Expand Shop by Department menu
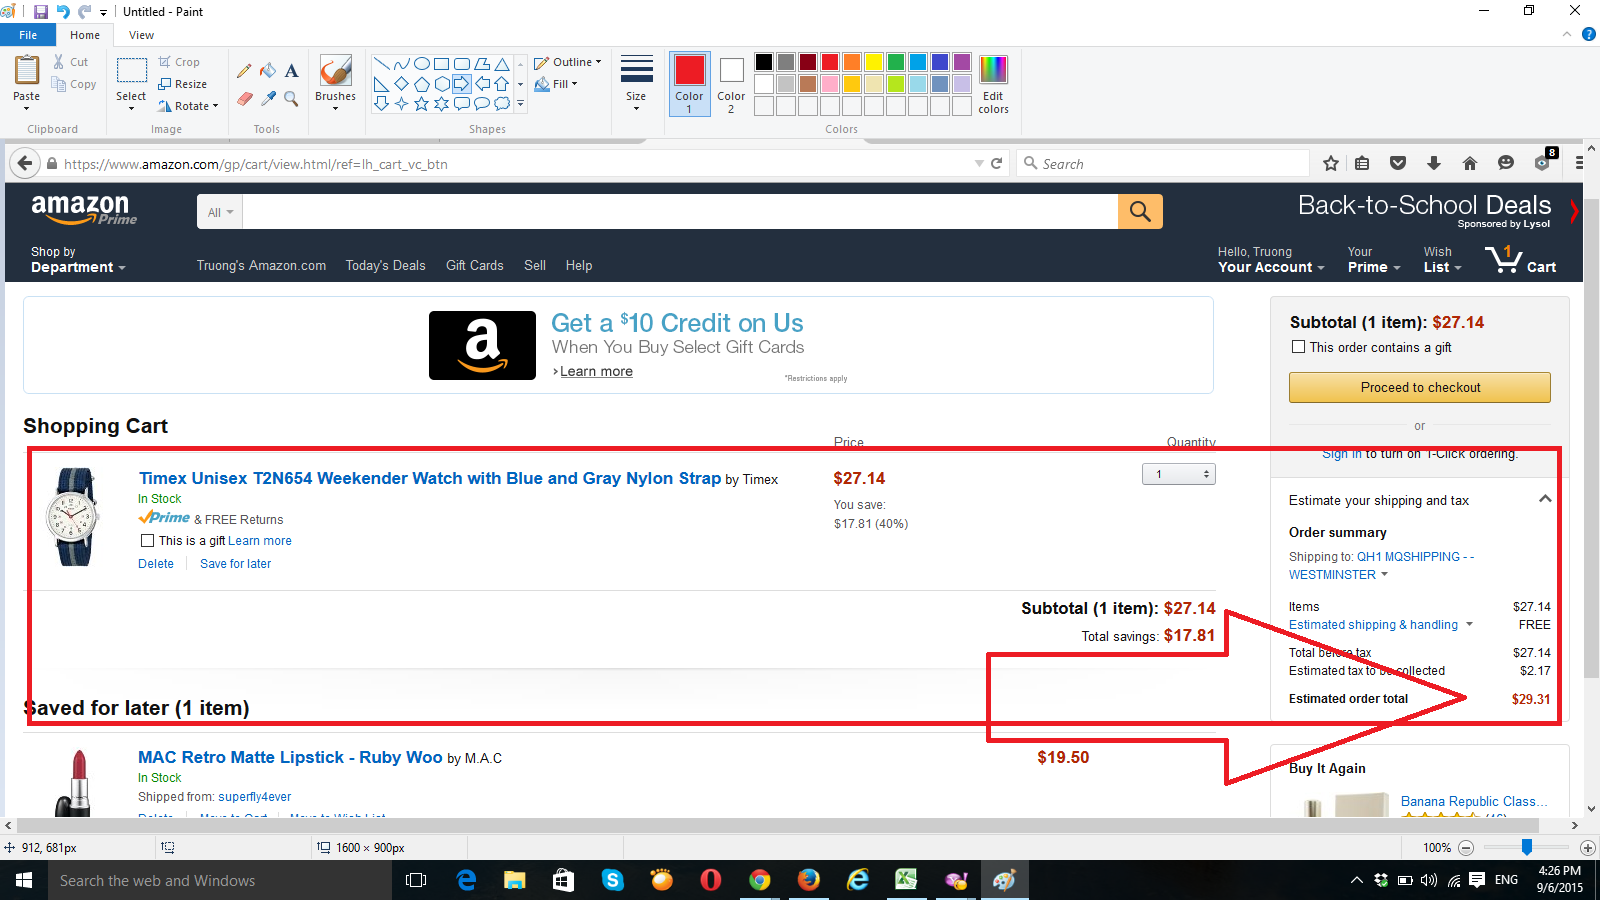The height and width of the screenshot is (900, 1600). [78, 260]
